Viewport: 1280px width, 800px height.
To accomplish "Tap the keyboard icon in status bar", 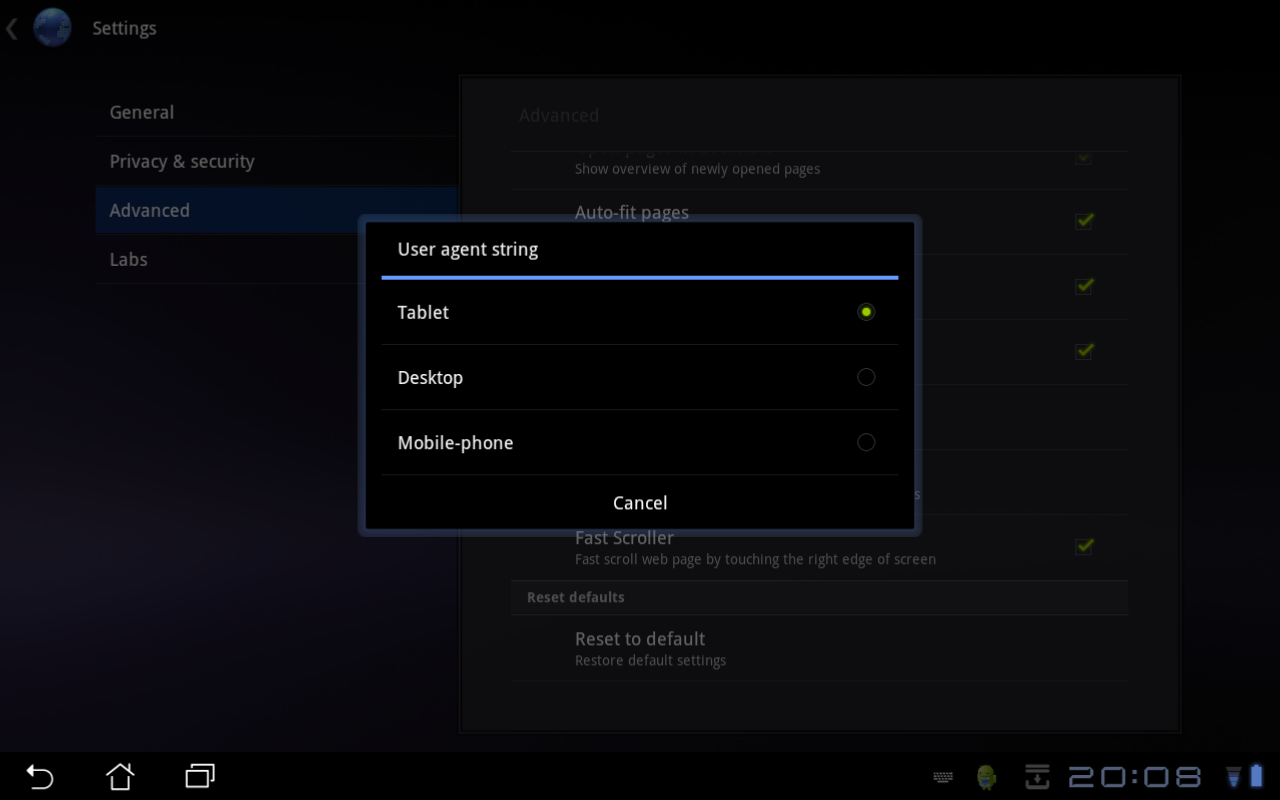I will [x=942, y=777].
